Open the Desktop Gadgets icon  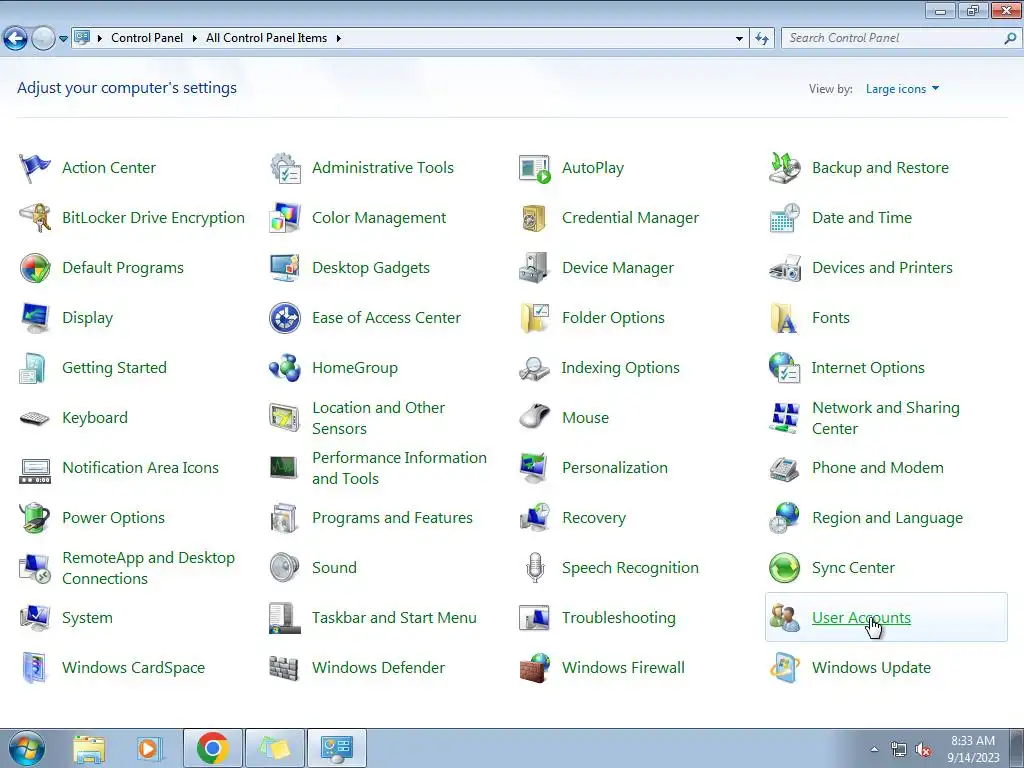point(285,268)
